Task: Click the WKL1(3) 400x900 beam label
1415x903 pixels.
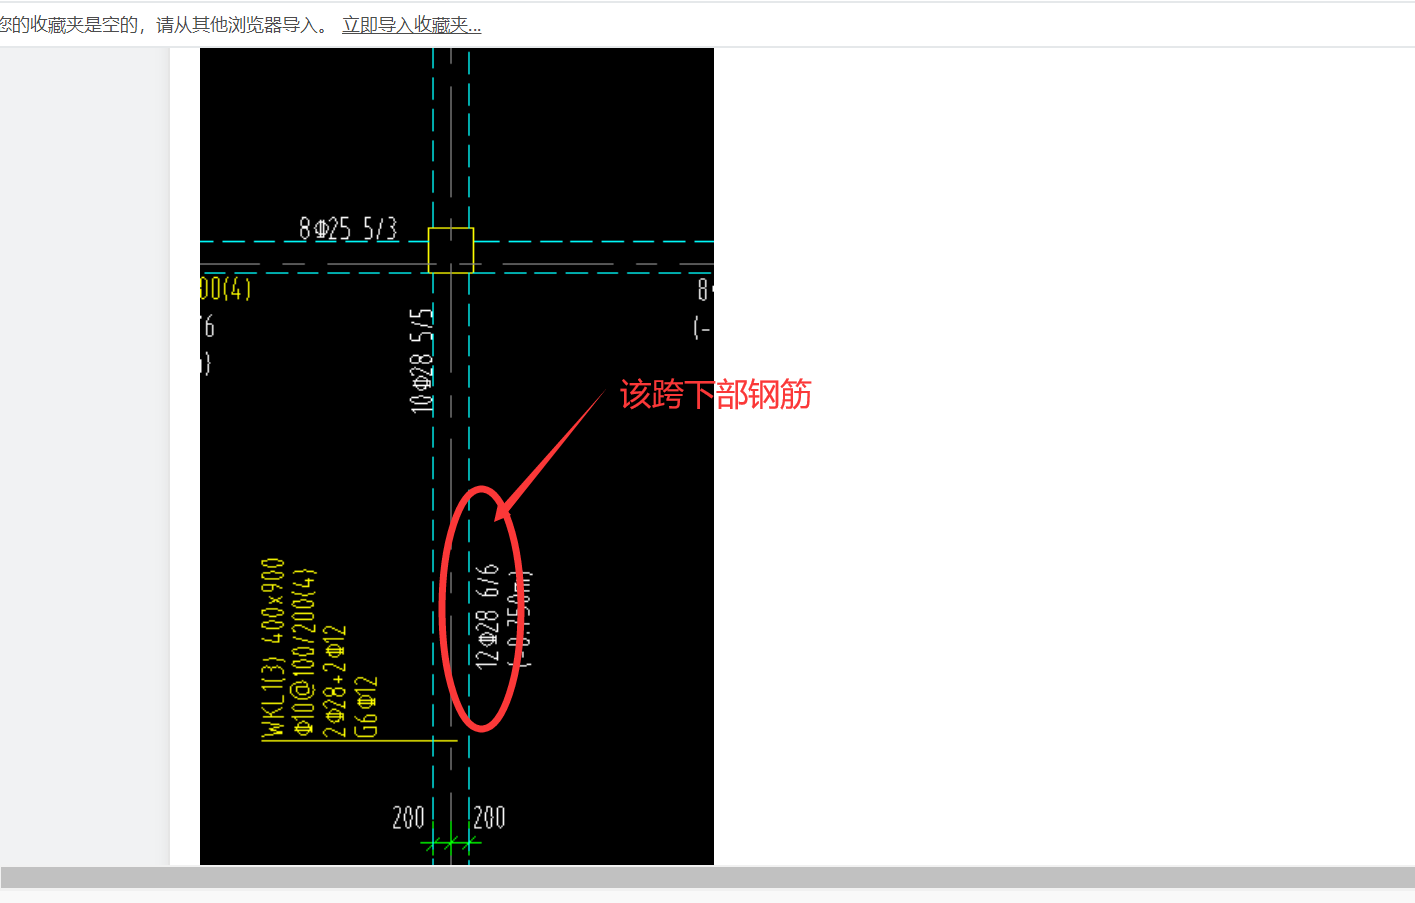Action: (273, 649)
